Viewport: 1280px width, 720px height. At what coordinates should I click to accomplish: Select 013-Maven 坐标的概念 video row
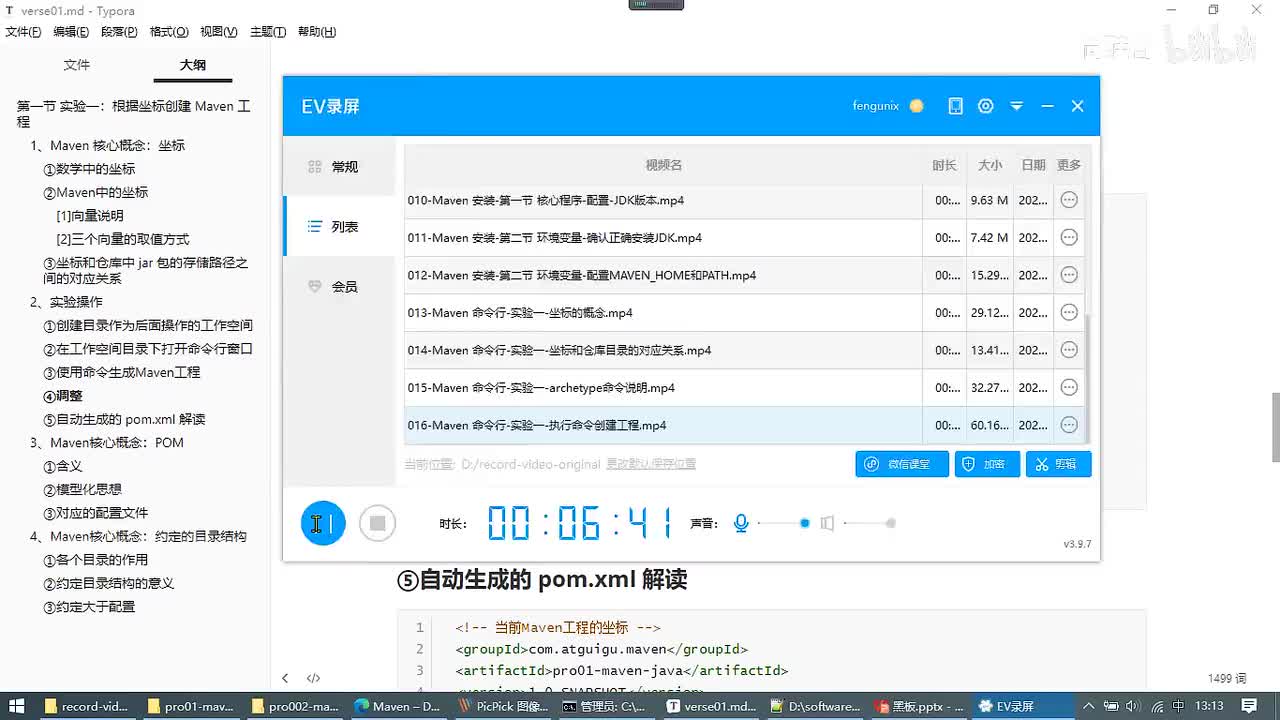[x=744, y=313]
